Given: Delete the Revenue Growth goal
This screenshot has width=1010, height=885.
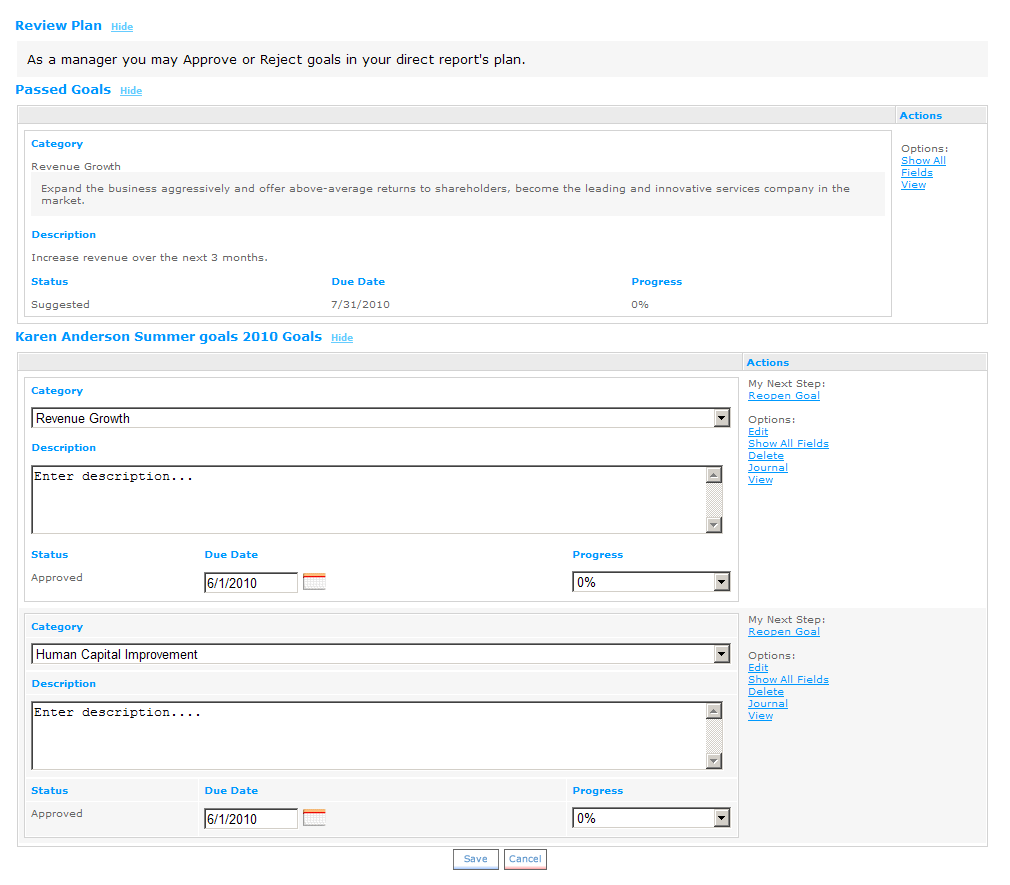Looking at the screenshot, I should (x=766, y=455).
